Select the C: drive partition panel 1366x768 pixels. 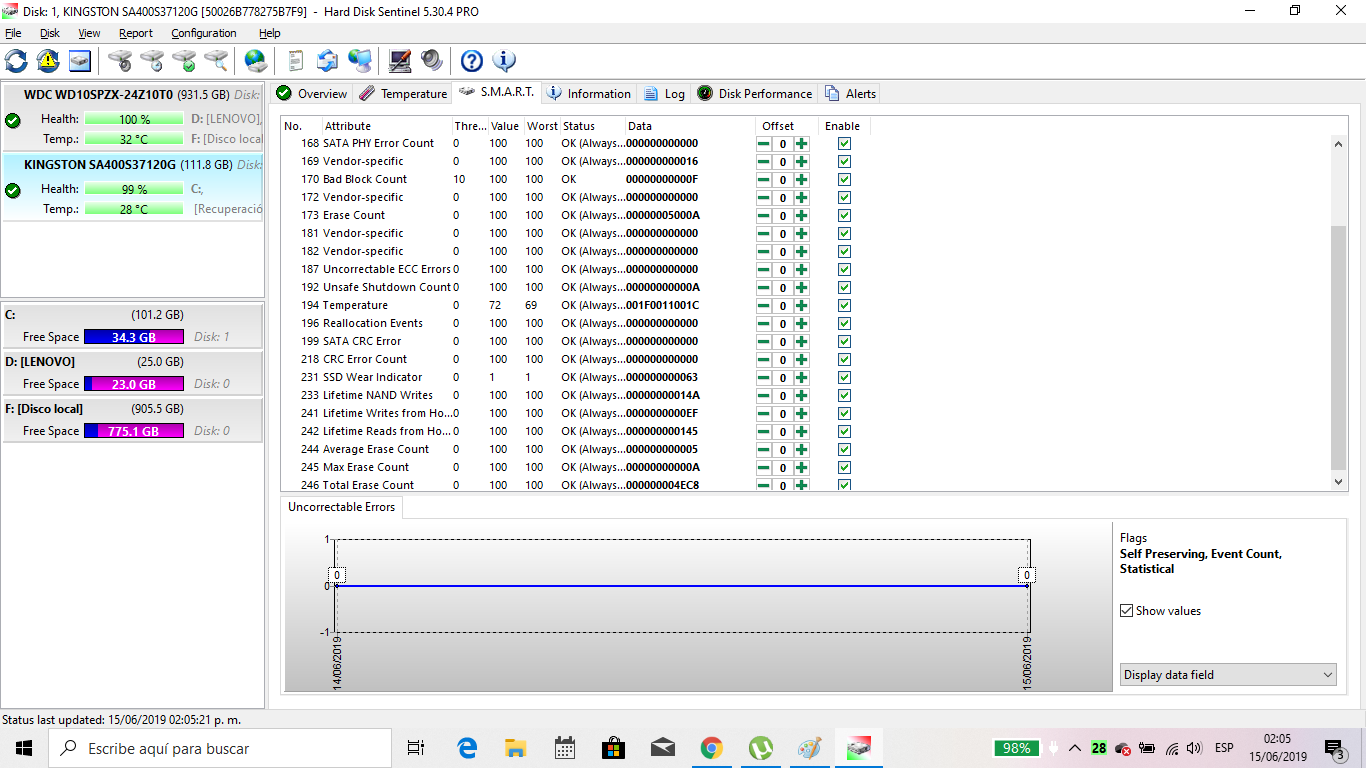[x=132, y=325]
